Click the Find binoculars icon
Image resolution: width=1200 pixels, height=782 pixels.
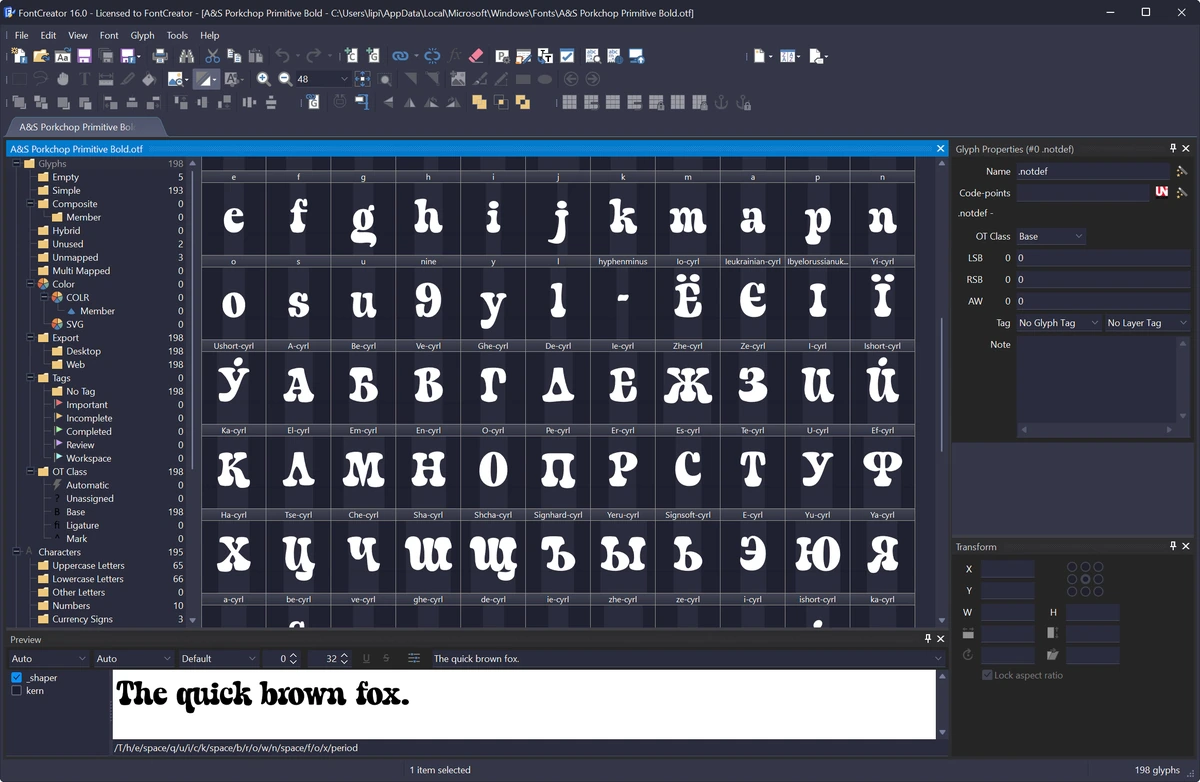pos(187,56)
